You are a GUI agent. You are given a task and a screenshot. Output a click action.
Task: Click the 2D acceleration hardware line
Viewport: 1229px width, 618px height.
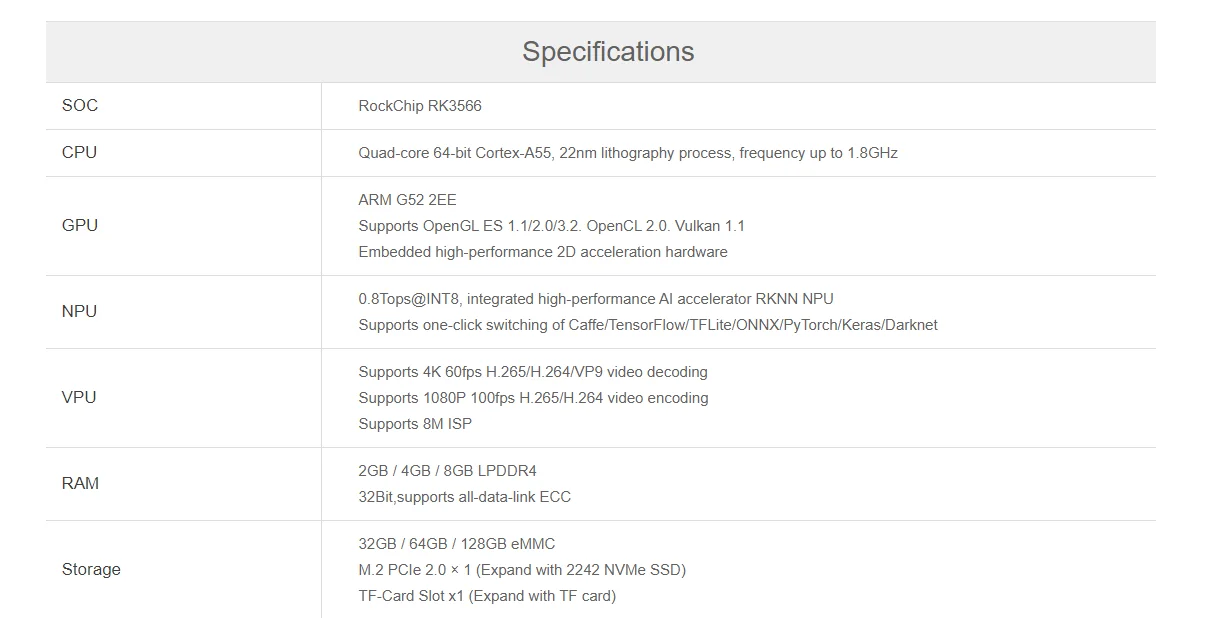click(x=543, y=252)
